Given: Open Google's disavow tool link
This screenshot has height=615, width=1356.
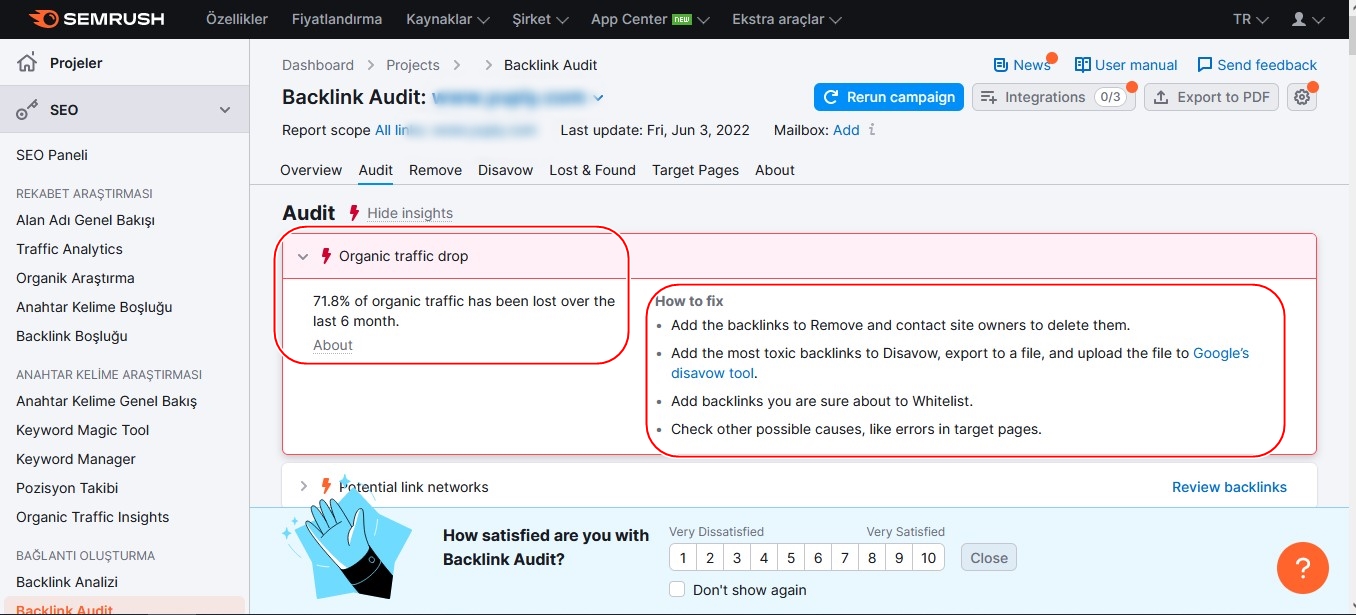Looking at the screenshot, I should 960,363.
